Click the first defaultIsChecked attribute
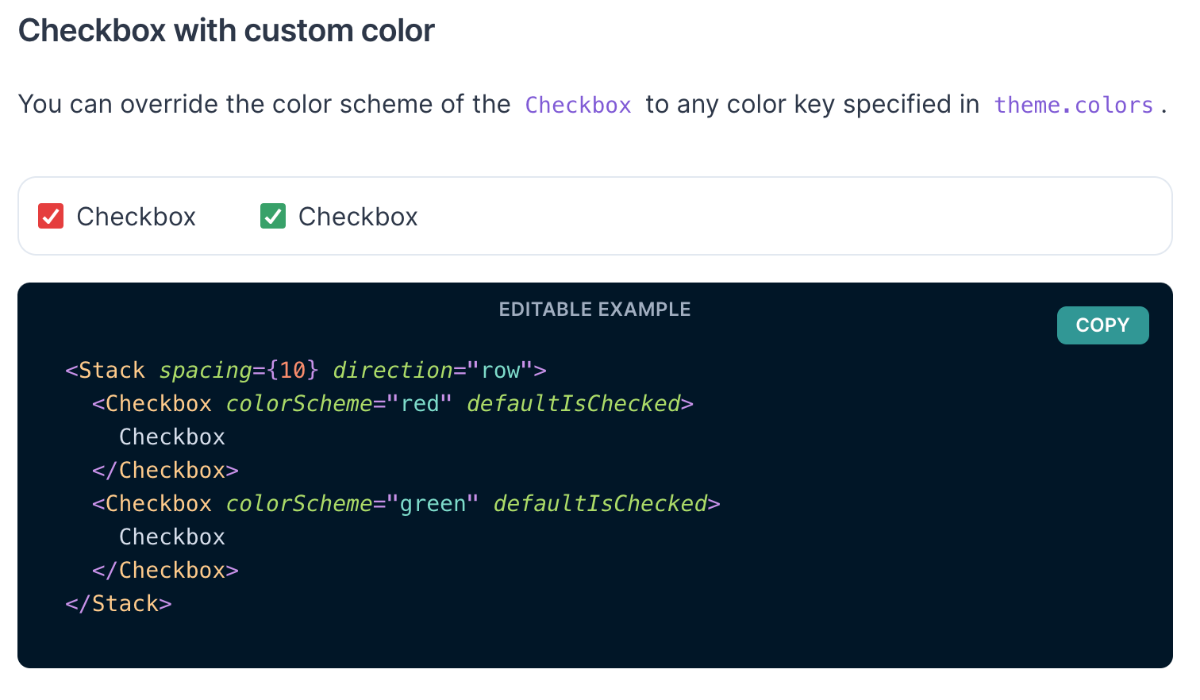Viewport: 1200px width, 700px height. 574,404
